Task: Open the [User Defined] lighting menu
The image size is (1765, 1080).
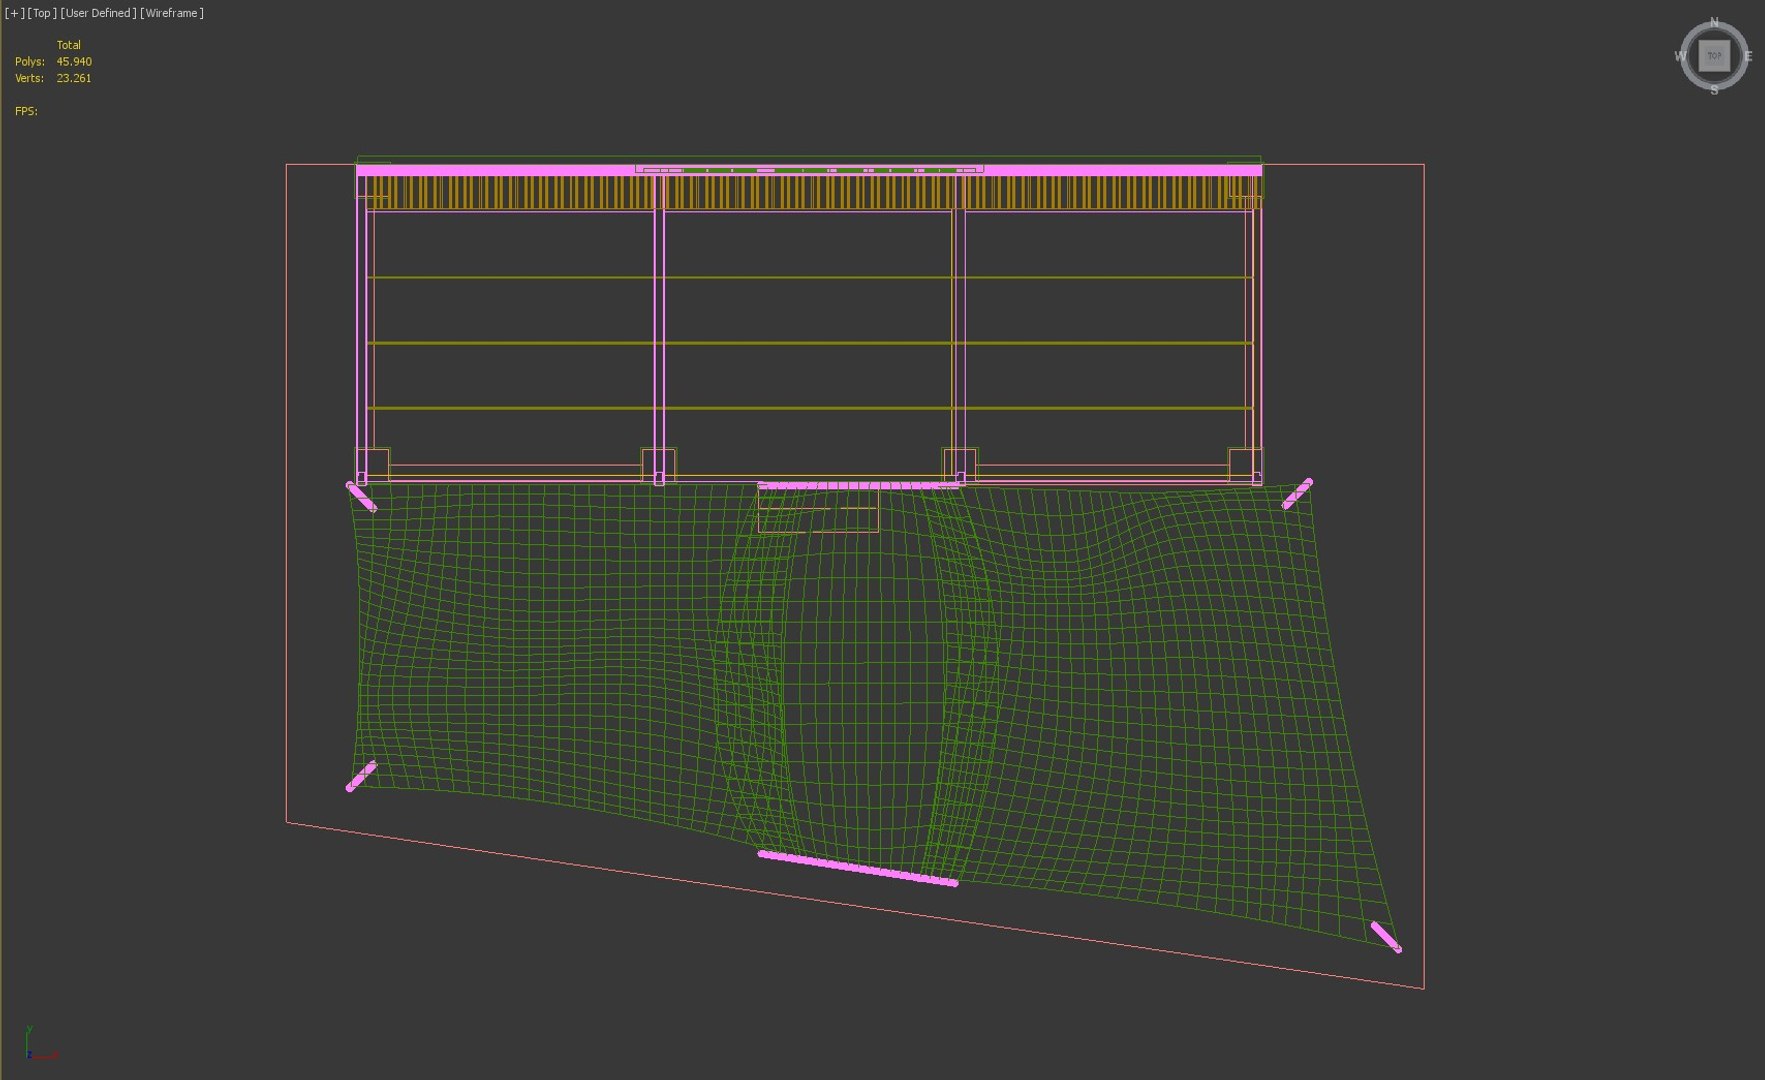Action: (x=98, y=13)
